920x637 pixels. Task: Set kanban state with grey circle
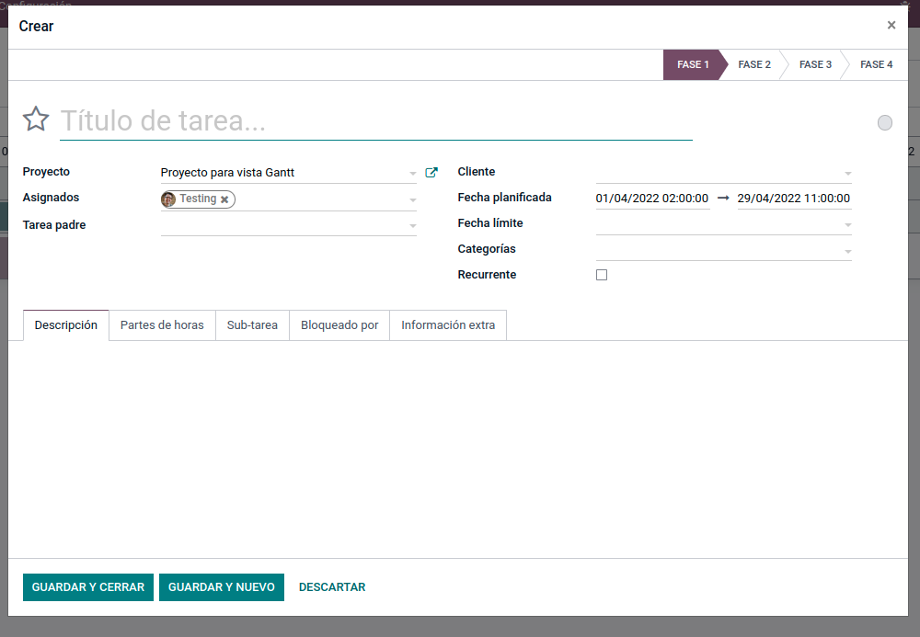click(x=885, y=123)
